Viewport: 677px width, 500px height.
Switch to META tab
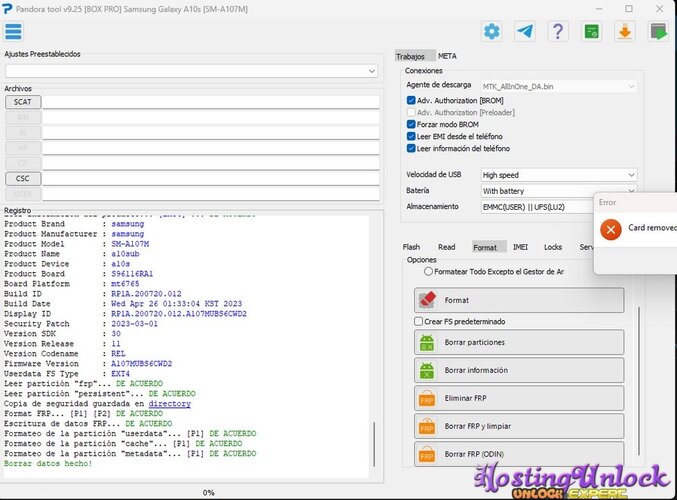[x=447, y=57]
